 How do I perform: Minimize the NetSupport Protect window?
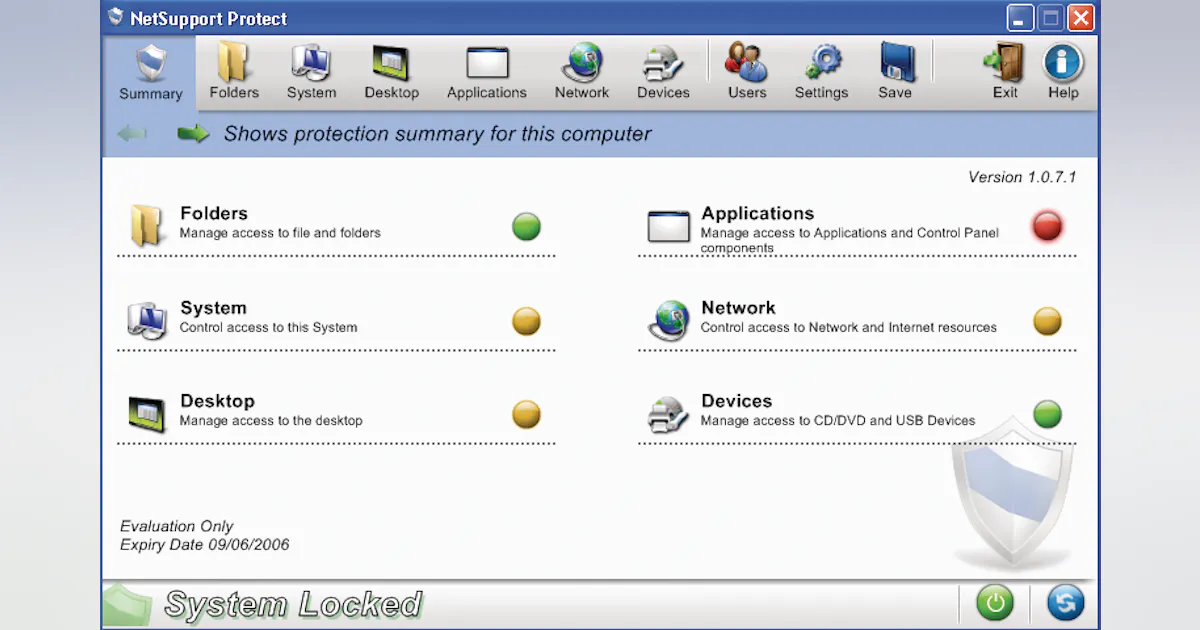[1020, 18]
